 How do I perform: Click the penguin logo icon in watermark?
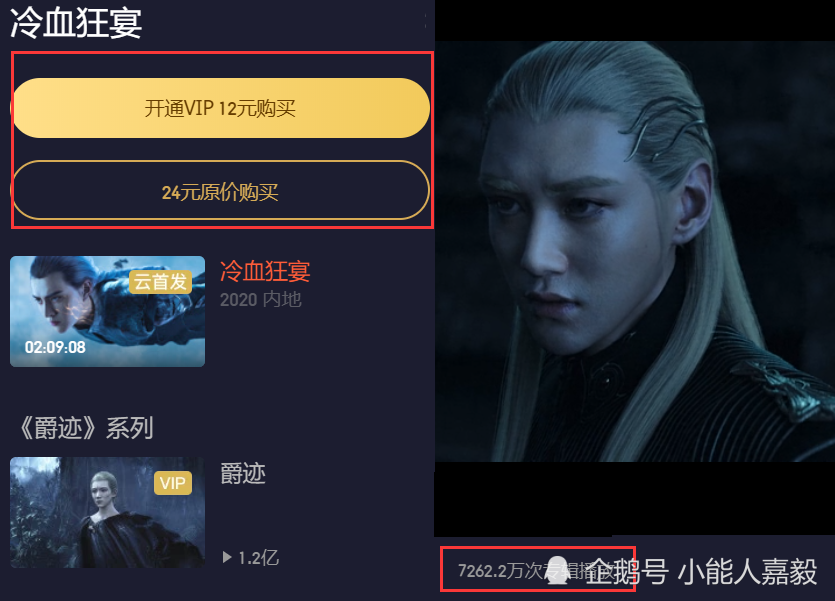click(x=558, y=570)
